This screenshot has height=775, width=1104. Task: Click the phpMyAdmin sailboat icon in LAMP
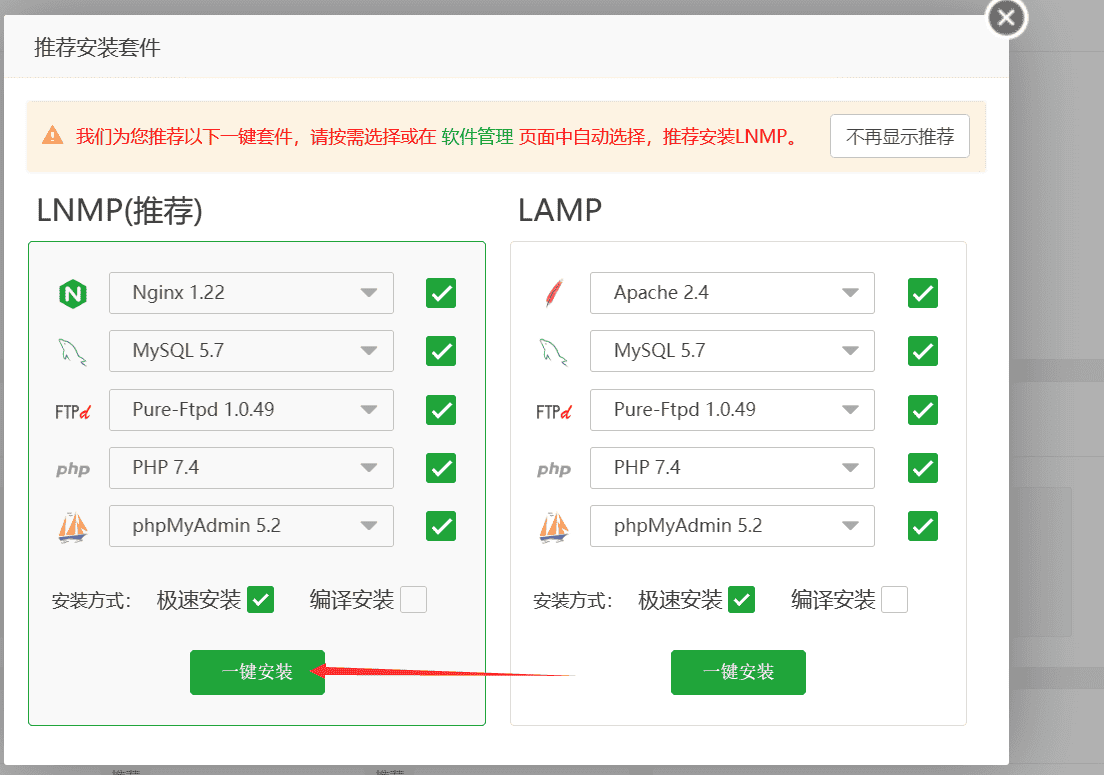554,527
